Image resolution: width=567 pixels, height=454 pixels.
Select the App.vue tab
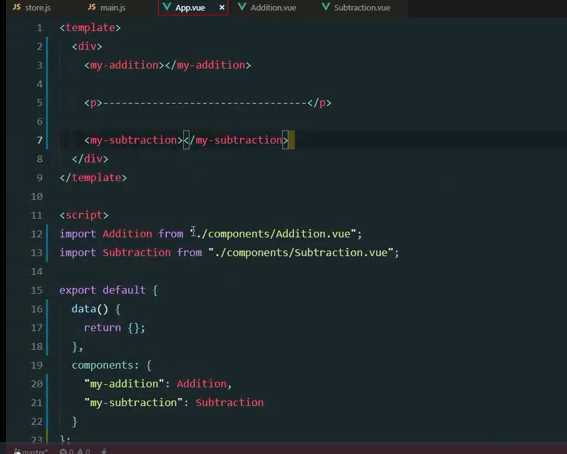point(190,8)
